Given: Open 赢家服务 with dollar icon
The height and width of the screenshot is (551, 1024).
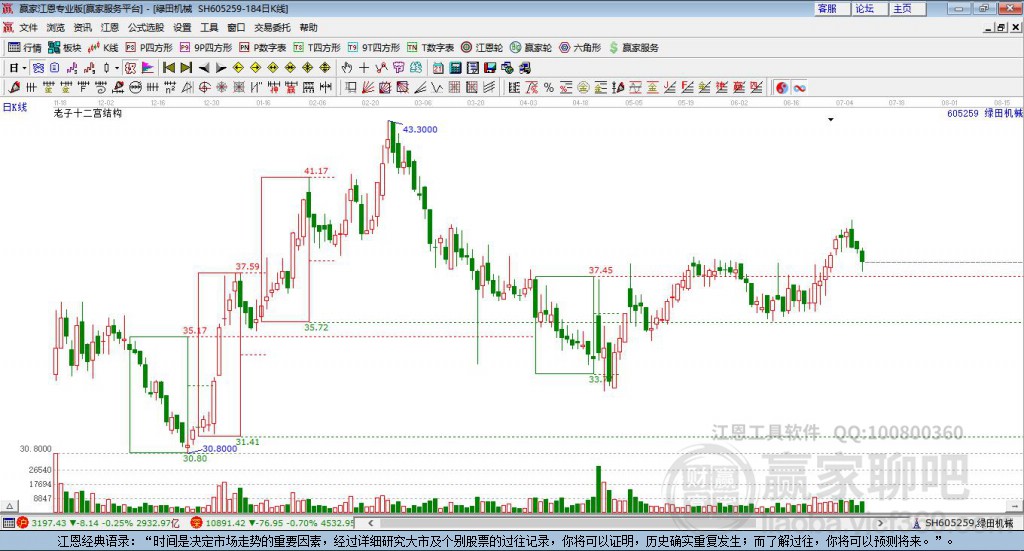Looking at the screenshot, I should pyautogui.click(x=633, y=48).
